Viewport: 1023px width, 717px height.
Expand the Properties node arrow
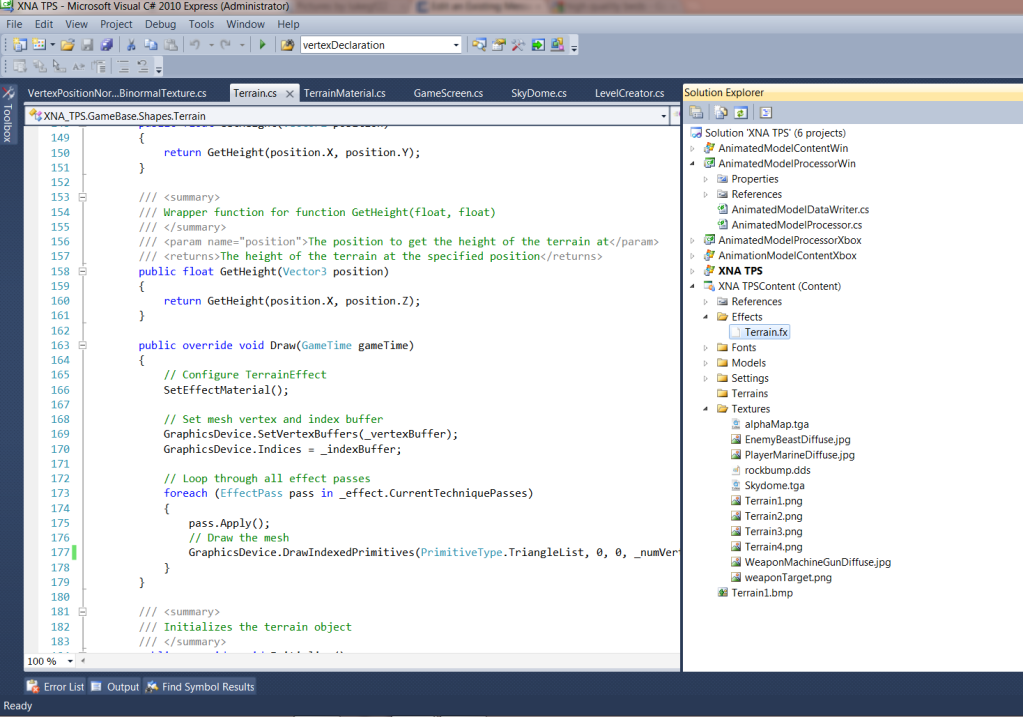pos(706,179)
